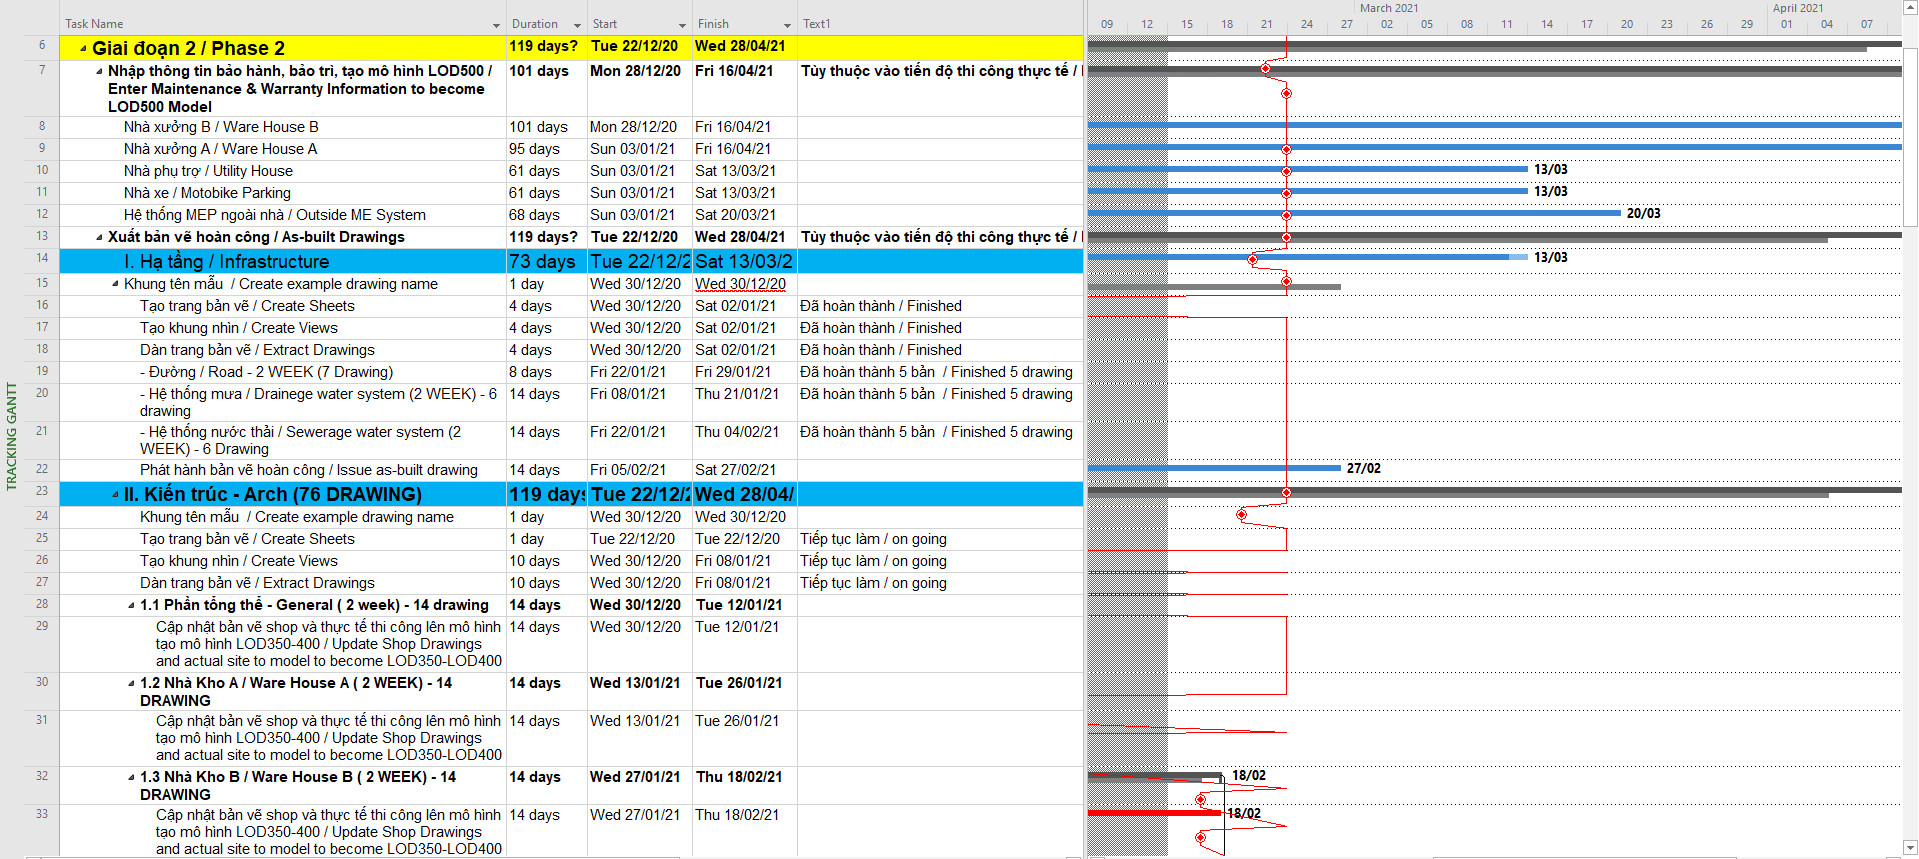
Task: Select the Outside ME System bar ending 20/03
Action: [x=1400, y=213]
